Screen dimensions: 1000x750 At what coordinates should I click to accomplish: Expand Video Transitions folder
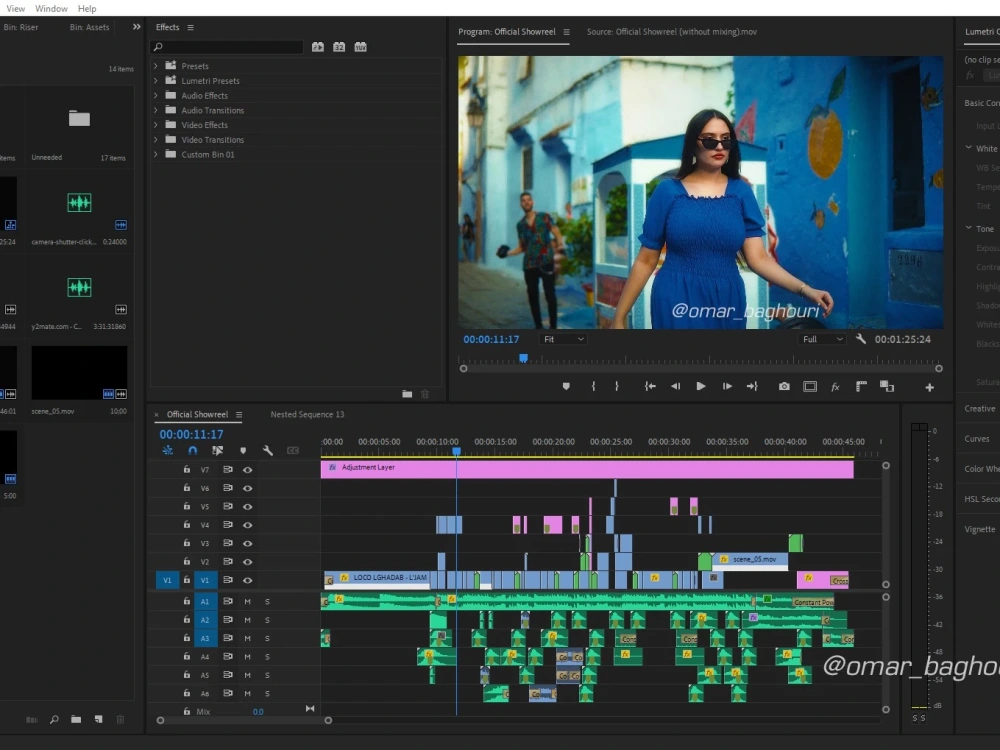click(x=156, y=139)
